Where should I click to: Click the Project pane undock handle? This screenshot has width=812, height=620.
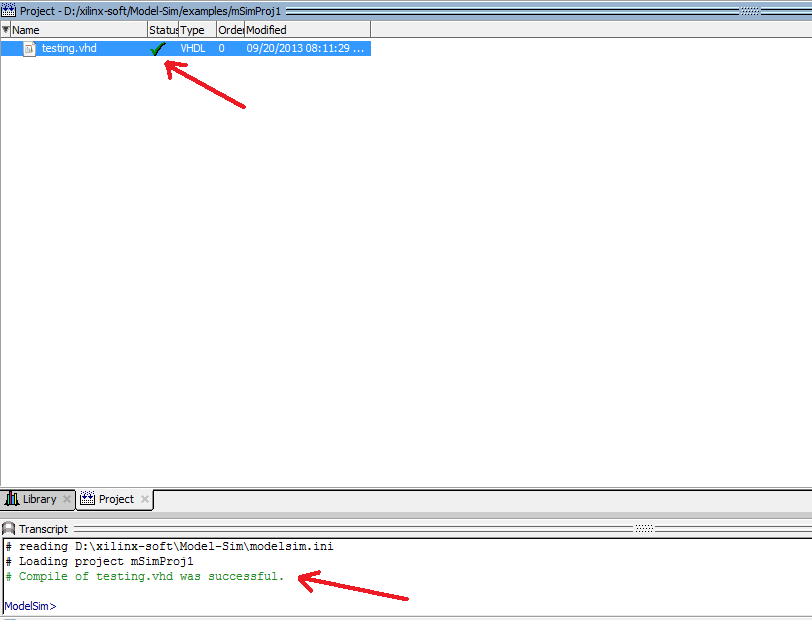tap(750, 10)
